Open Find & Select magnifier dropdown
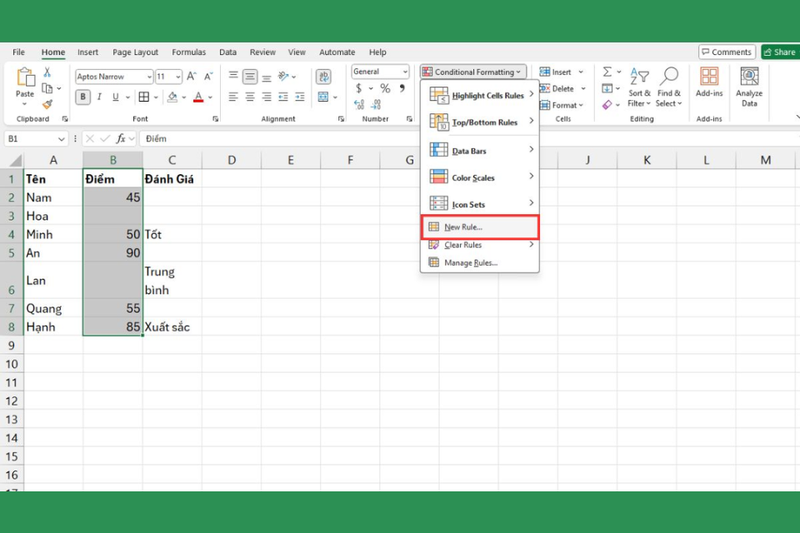800x533 pixels. point(669,87)
